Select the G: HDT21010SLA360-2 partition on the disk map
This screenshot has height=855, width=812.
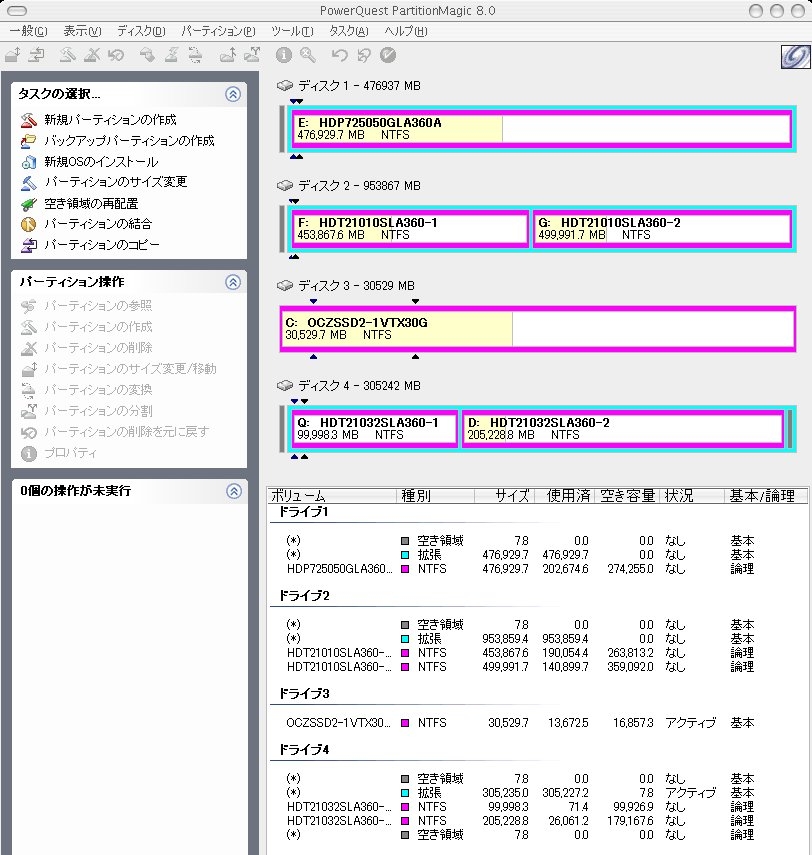click(663, 229)
